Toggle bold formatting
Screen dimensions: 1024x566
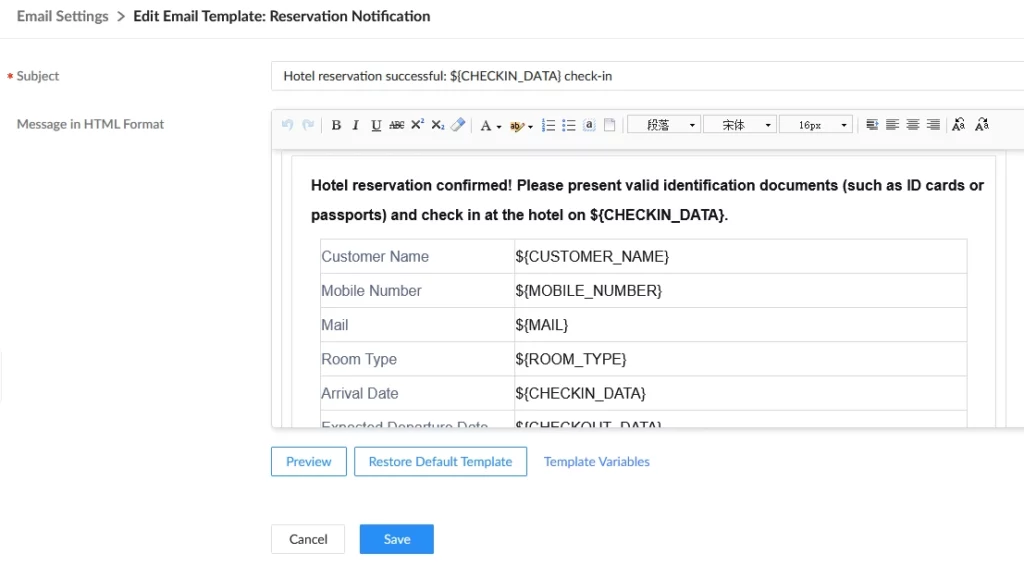[336, 125]
